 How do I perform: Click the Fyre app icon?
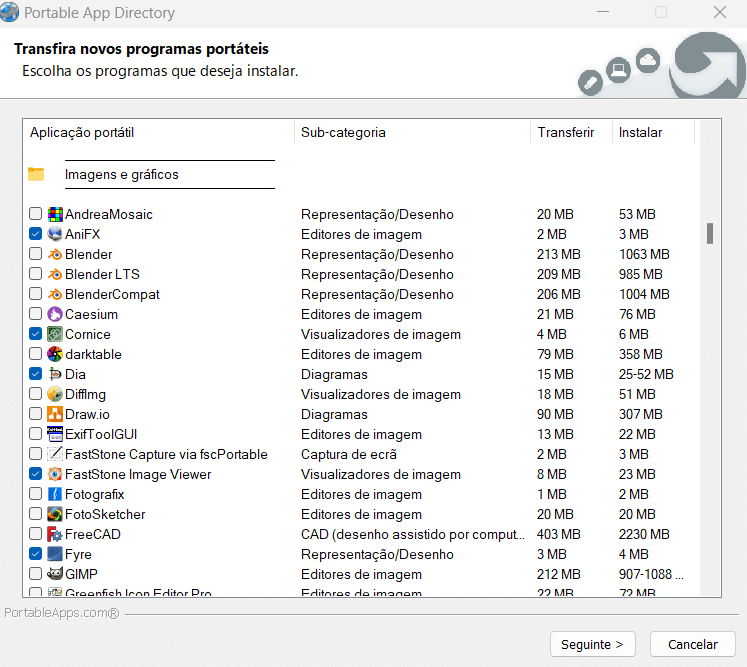click(x=55, y=555)
